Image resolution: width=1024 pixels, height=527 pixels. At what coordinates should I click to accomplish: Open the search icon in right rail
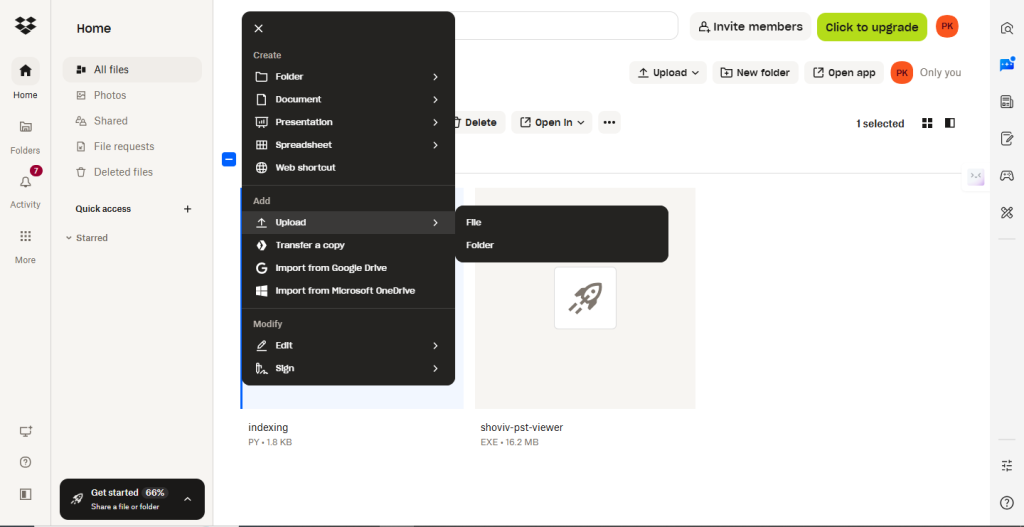1007,28
